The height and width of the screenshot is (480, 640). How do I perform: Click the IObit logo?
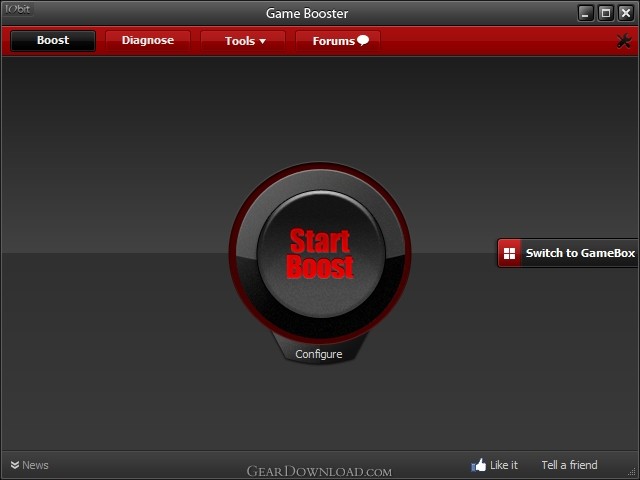pos(18,10)
